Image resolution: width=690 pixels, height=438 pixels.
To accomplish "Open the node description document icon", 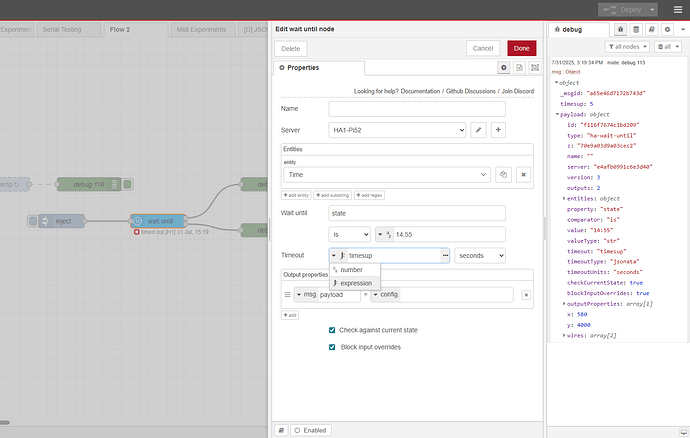I will pos(519,67).
